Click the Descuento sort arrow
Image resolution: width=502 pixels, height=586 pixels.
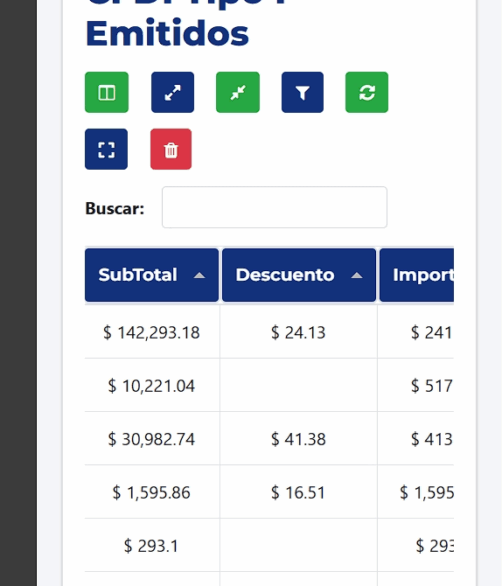pos(357,275)
